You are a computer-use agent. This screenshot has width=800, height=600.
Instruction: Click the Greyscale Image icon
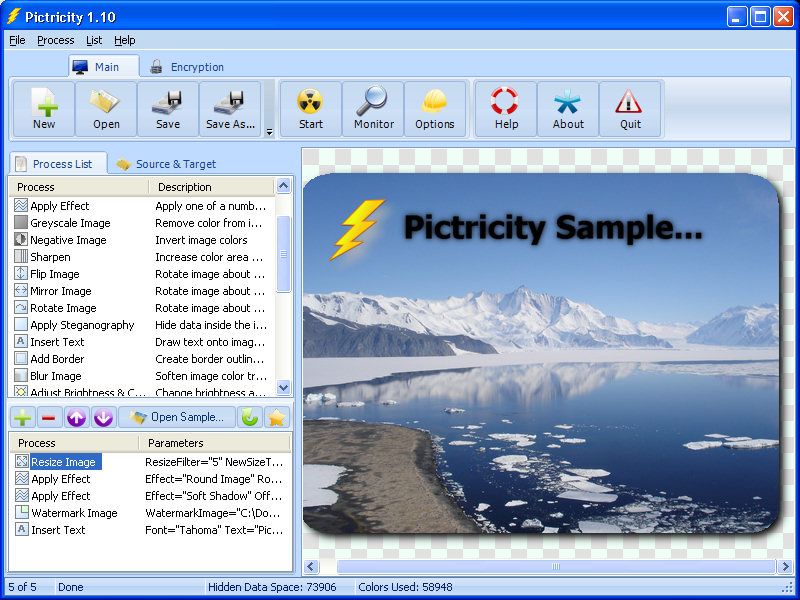click(21, 222)
